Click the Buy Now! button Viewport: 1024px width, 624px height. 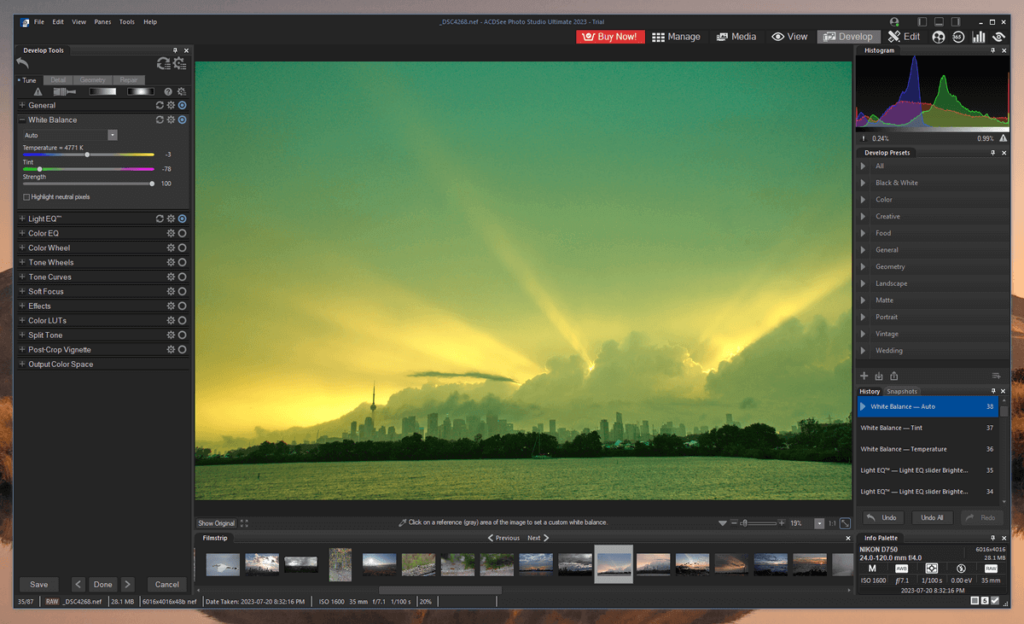click(610, 37)
